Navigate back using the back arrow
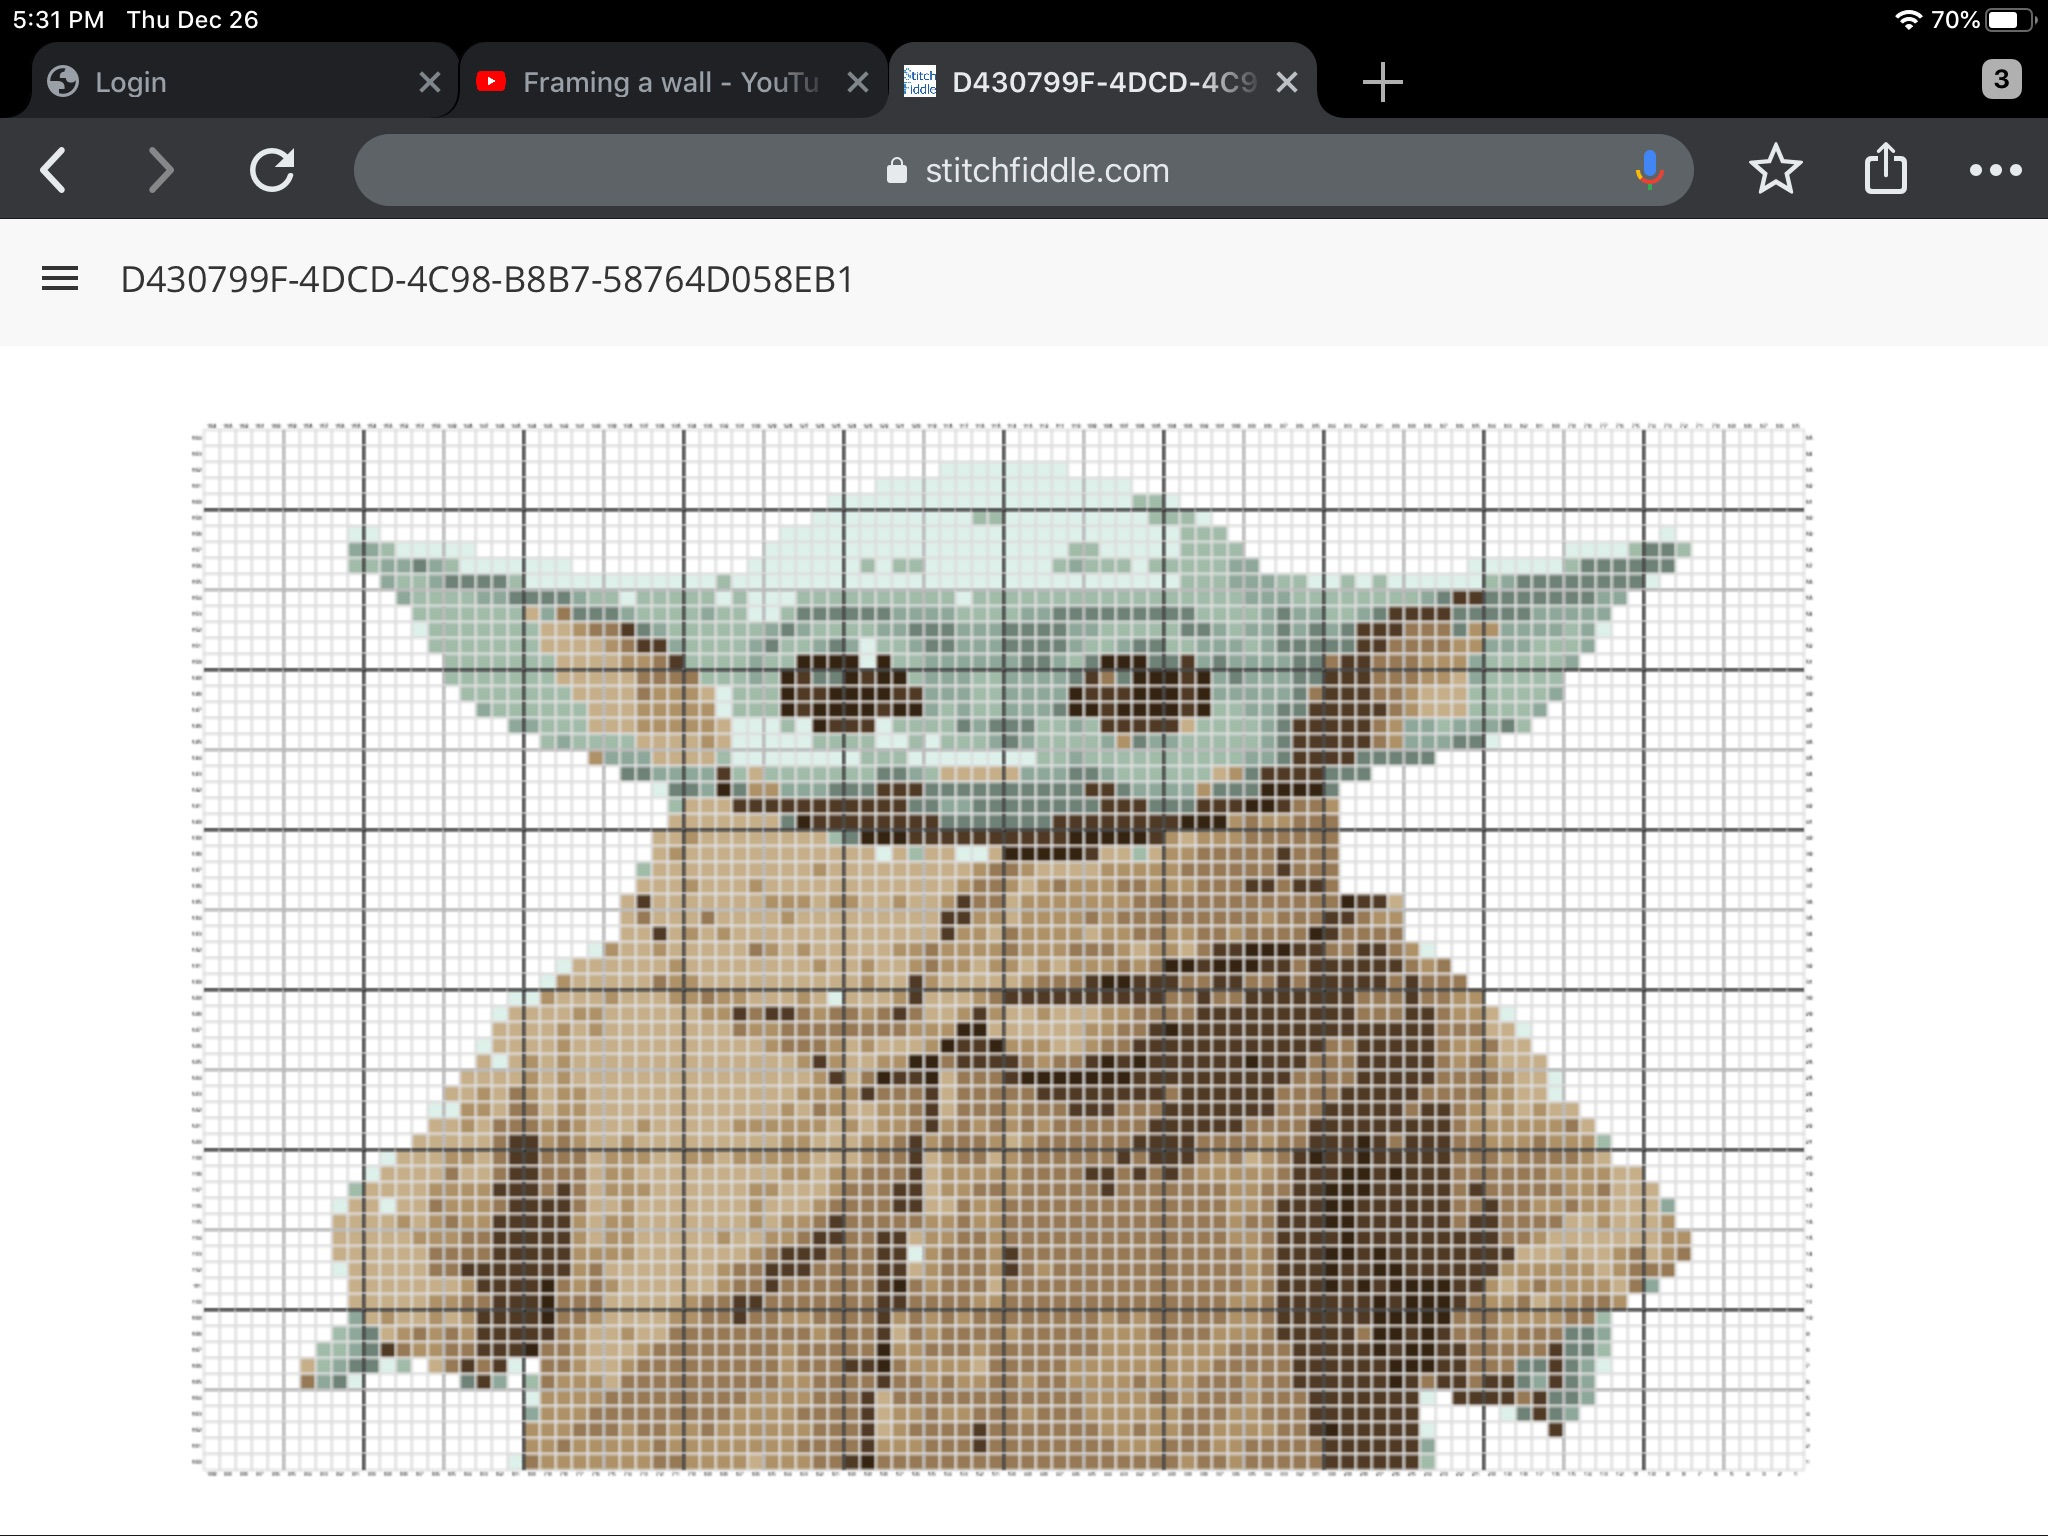Viewport: 2048px width, 1536px height. pyautogui.click(x=55, y=169)
